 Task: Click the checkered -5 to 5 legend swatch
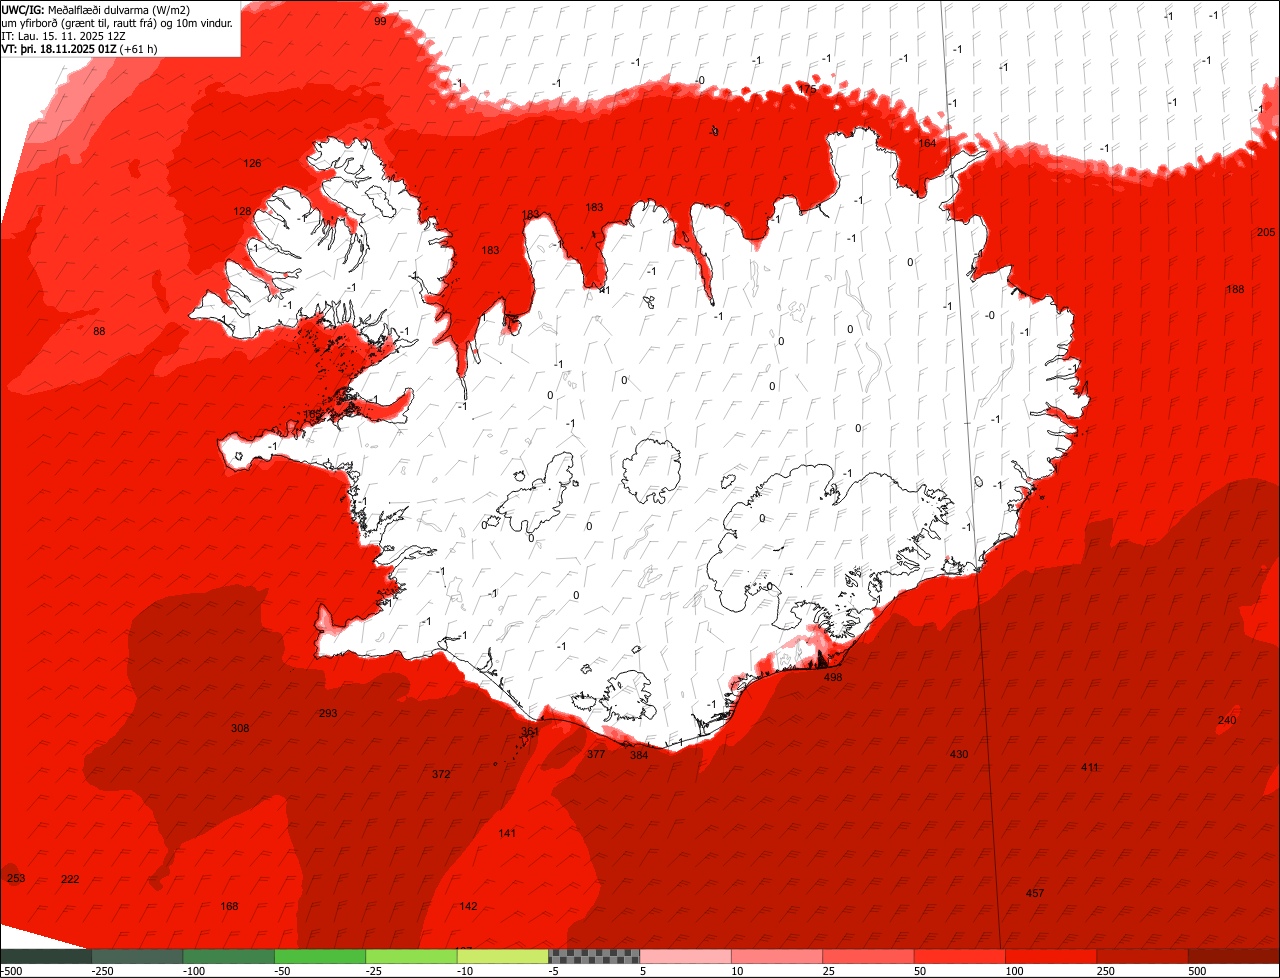(594, 956)
